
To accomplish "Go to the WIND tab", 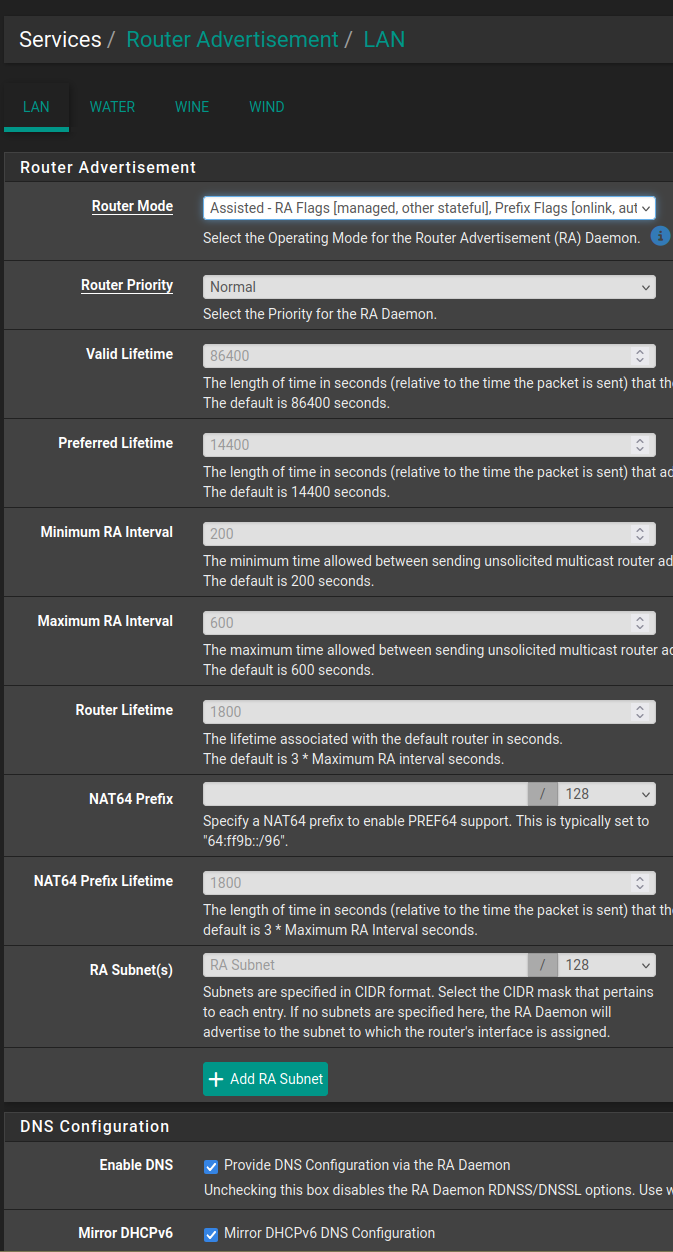I will [267, 107].
